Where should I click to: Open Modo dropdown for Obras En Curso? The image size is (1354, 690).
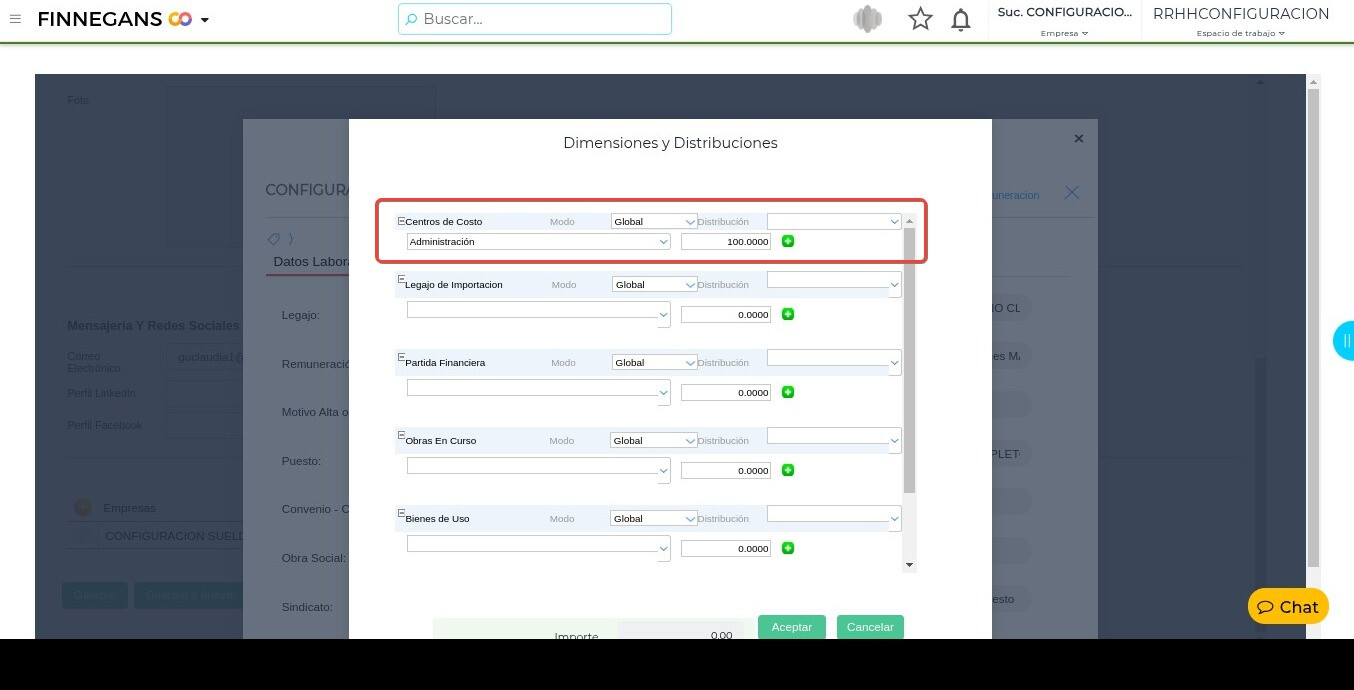point(653,441)
